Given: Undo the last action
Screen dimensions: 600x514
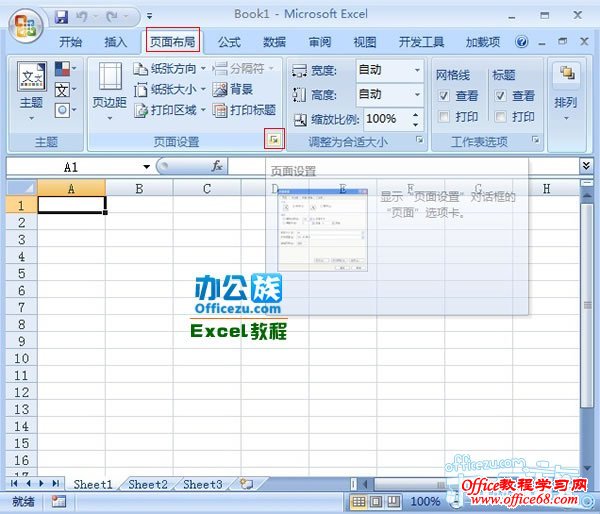Looking at the screenshot, I should pos(82,16).
